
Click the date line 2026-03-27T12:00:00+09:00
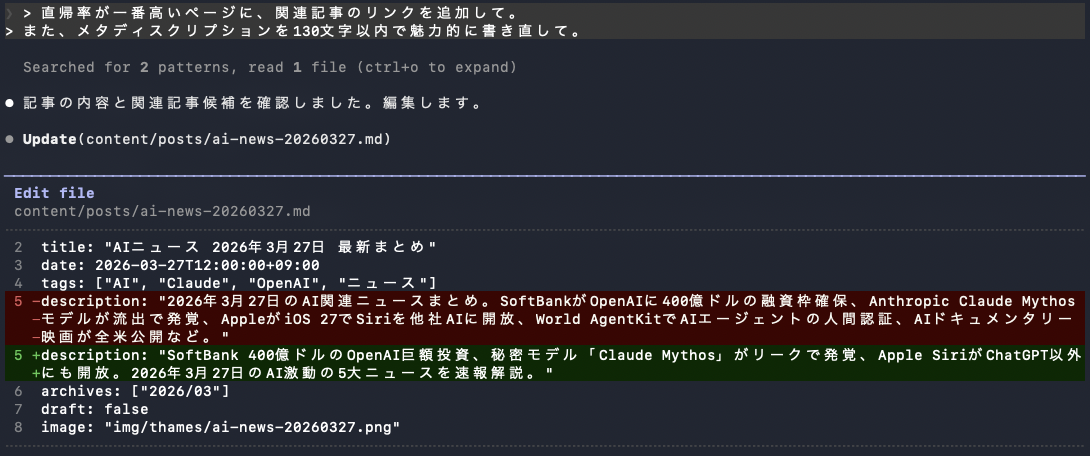point(180,266)
